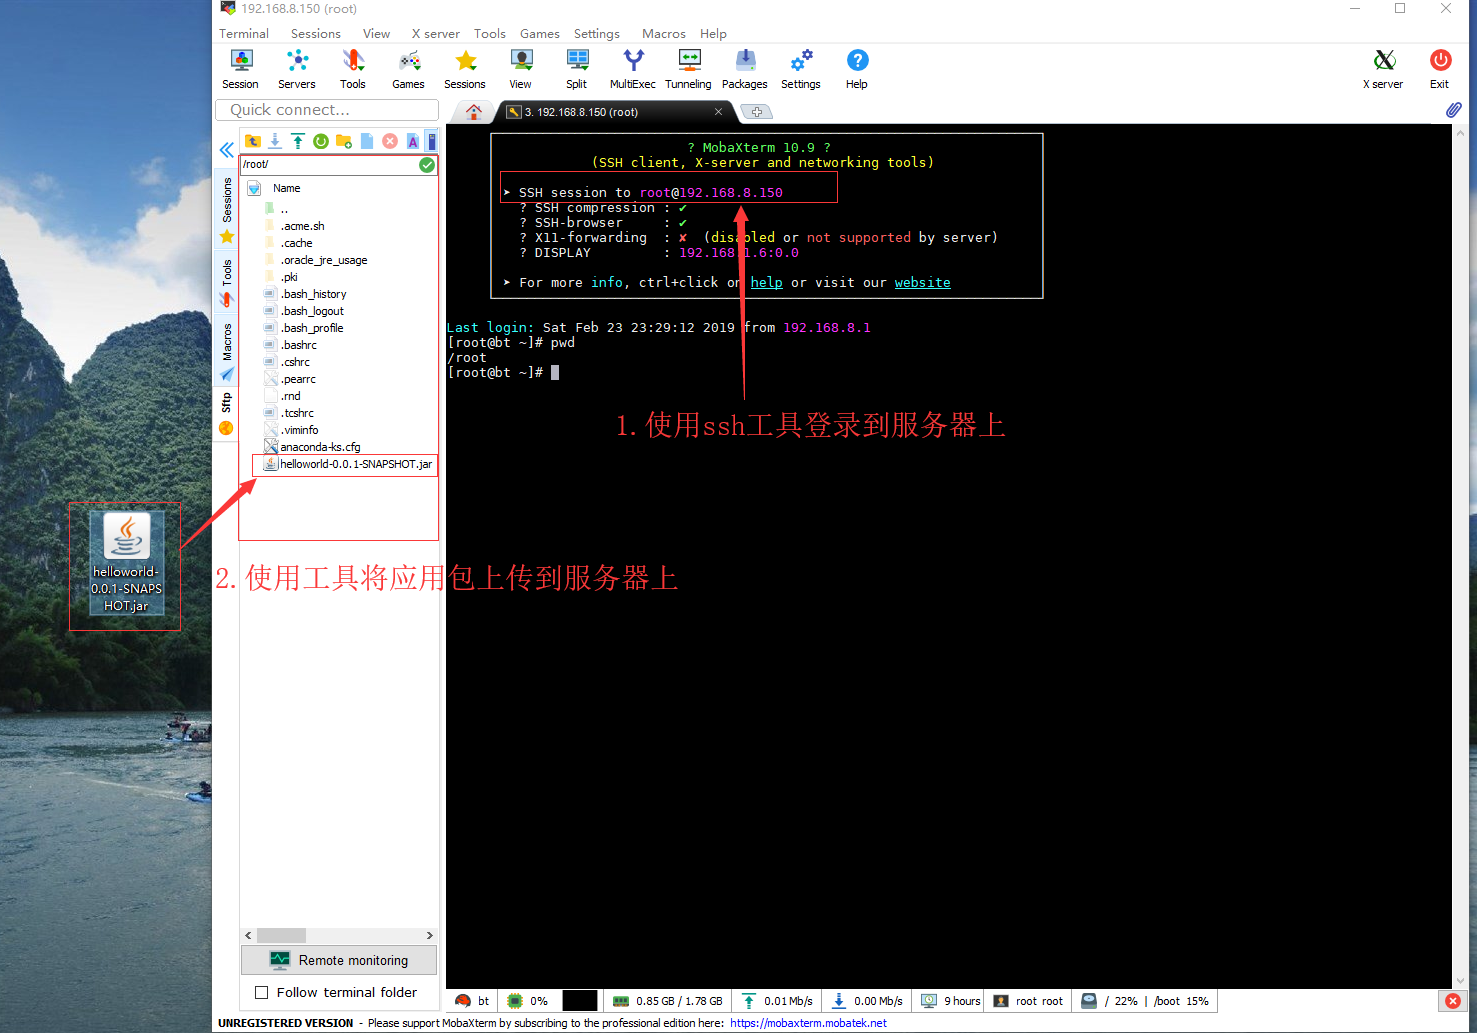Open the Sessions menu
The image size is (1477, 1033).
(x=316, y=33)
